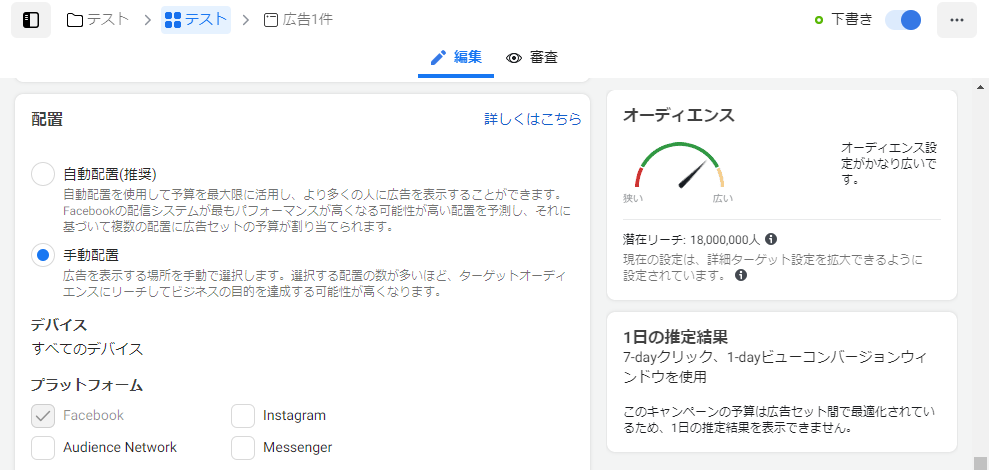Click すべてのデバイス device setting
Image resolution: width=989 pixels, height=470 pixels.
87,348
